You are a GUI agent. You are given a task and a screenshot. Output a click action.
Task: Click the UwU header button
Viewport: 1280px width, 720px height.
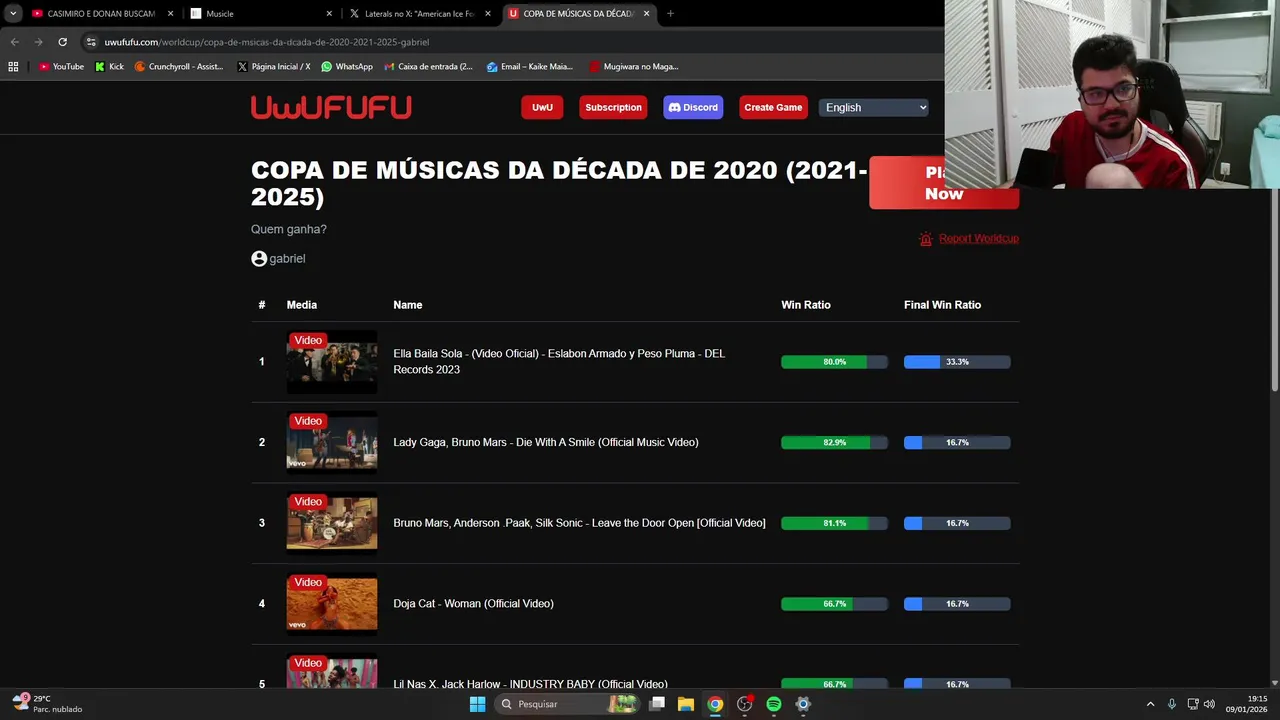(542, 107)
